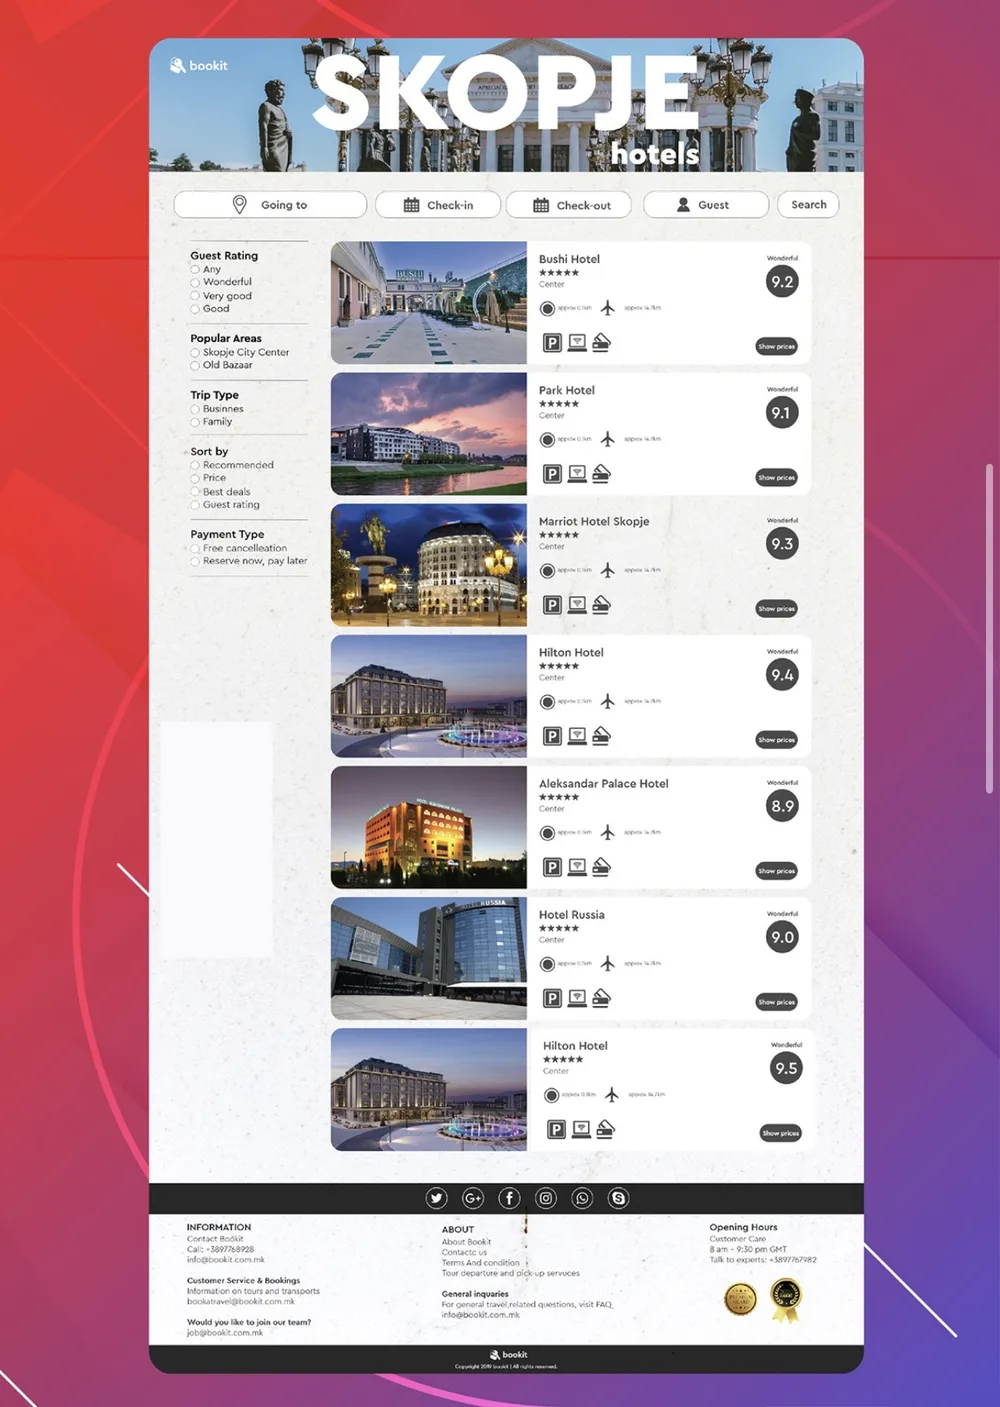The width and height of the screenshot is (1000, 1407).
Task: Open Facebook icon in footer bar
Action: click(509, 1198)
